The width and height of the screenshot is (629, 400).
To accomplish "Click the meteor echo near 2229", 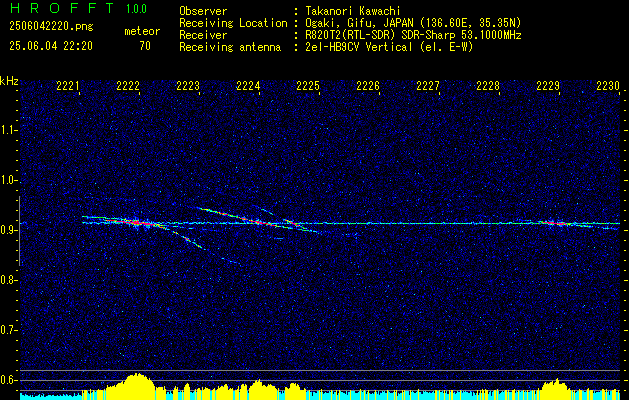I will (x=556, y=223).
